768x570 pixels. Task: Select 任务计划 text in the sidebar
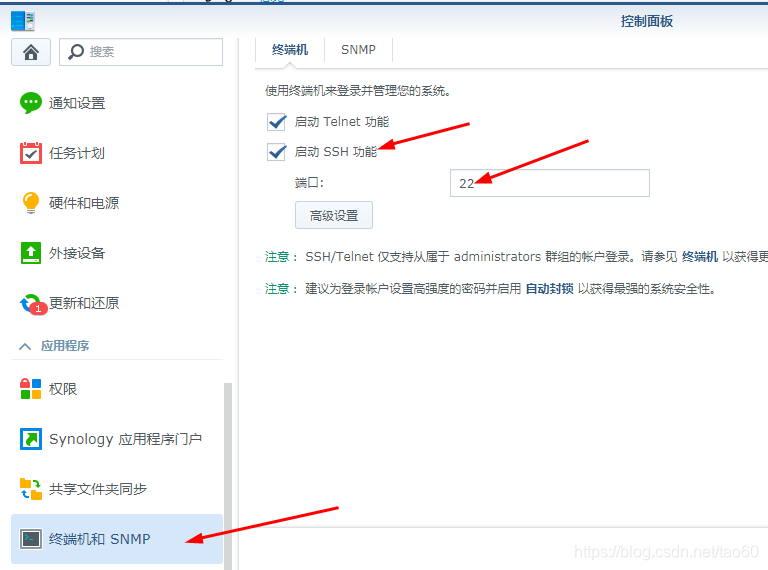click(x=77, y=153)
